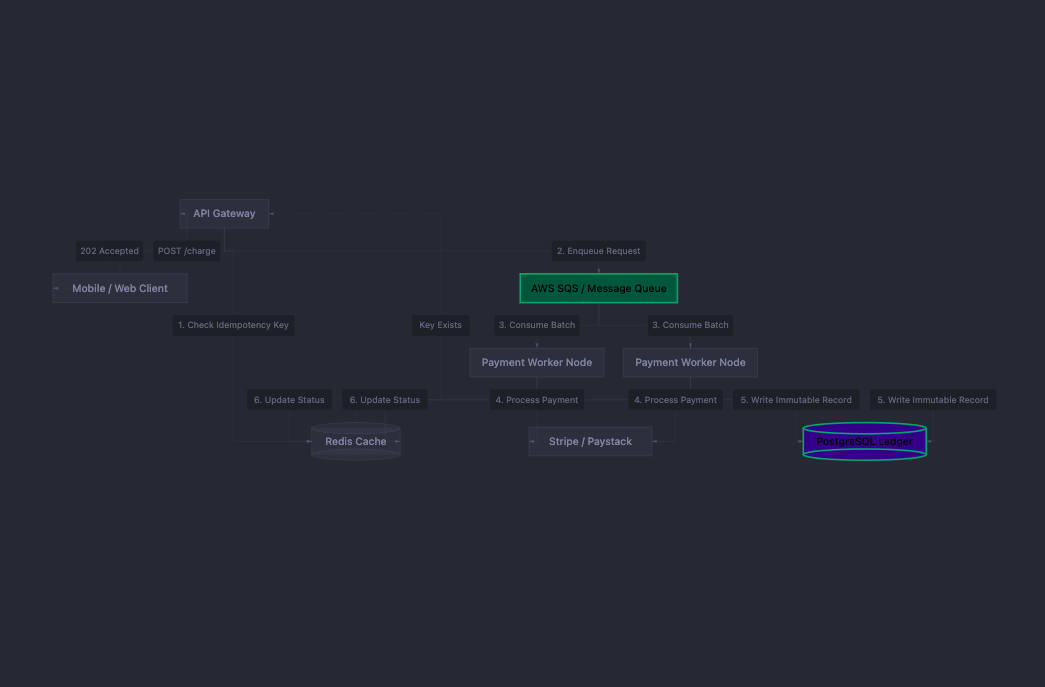
Task: Select the Mobile / Web Client node
Action: (119, 288)
